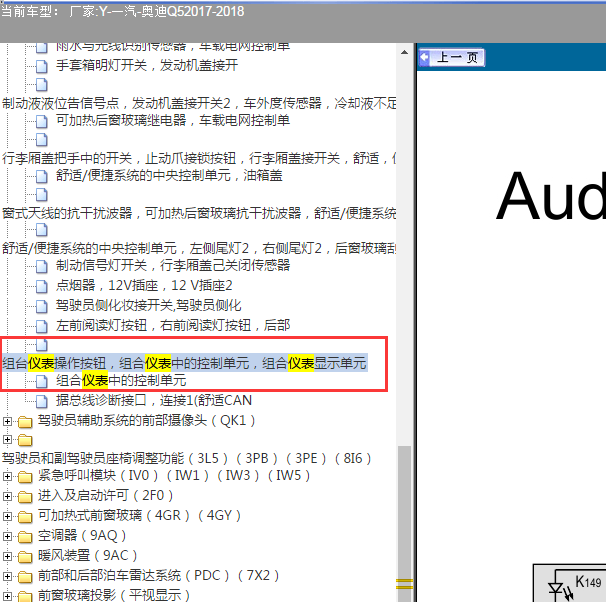606x602 pixels.
Task: Click folder icon of 空调器（9AQ）
Action: point(25,537)
